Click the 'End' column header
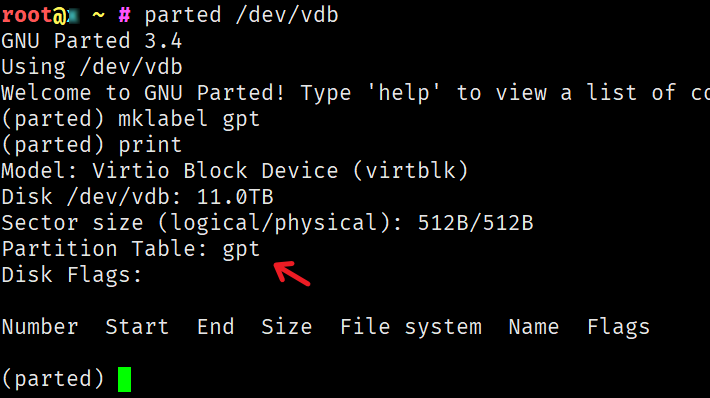 click(x=216, y=327)
